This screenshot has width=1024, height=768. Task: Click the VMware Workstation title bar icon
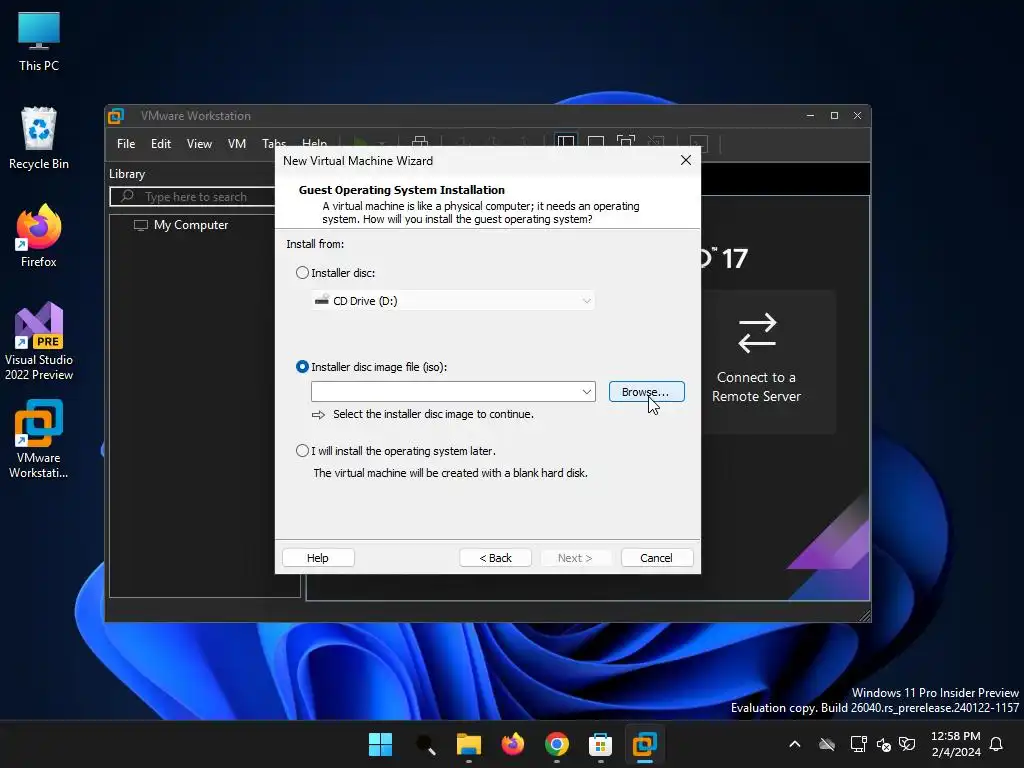[116, 116]
